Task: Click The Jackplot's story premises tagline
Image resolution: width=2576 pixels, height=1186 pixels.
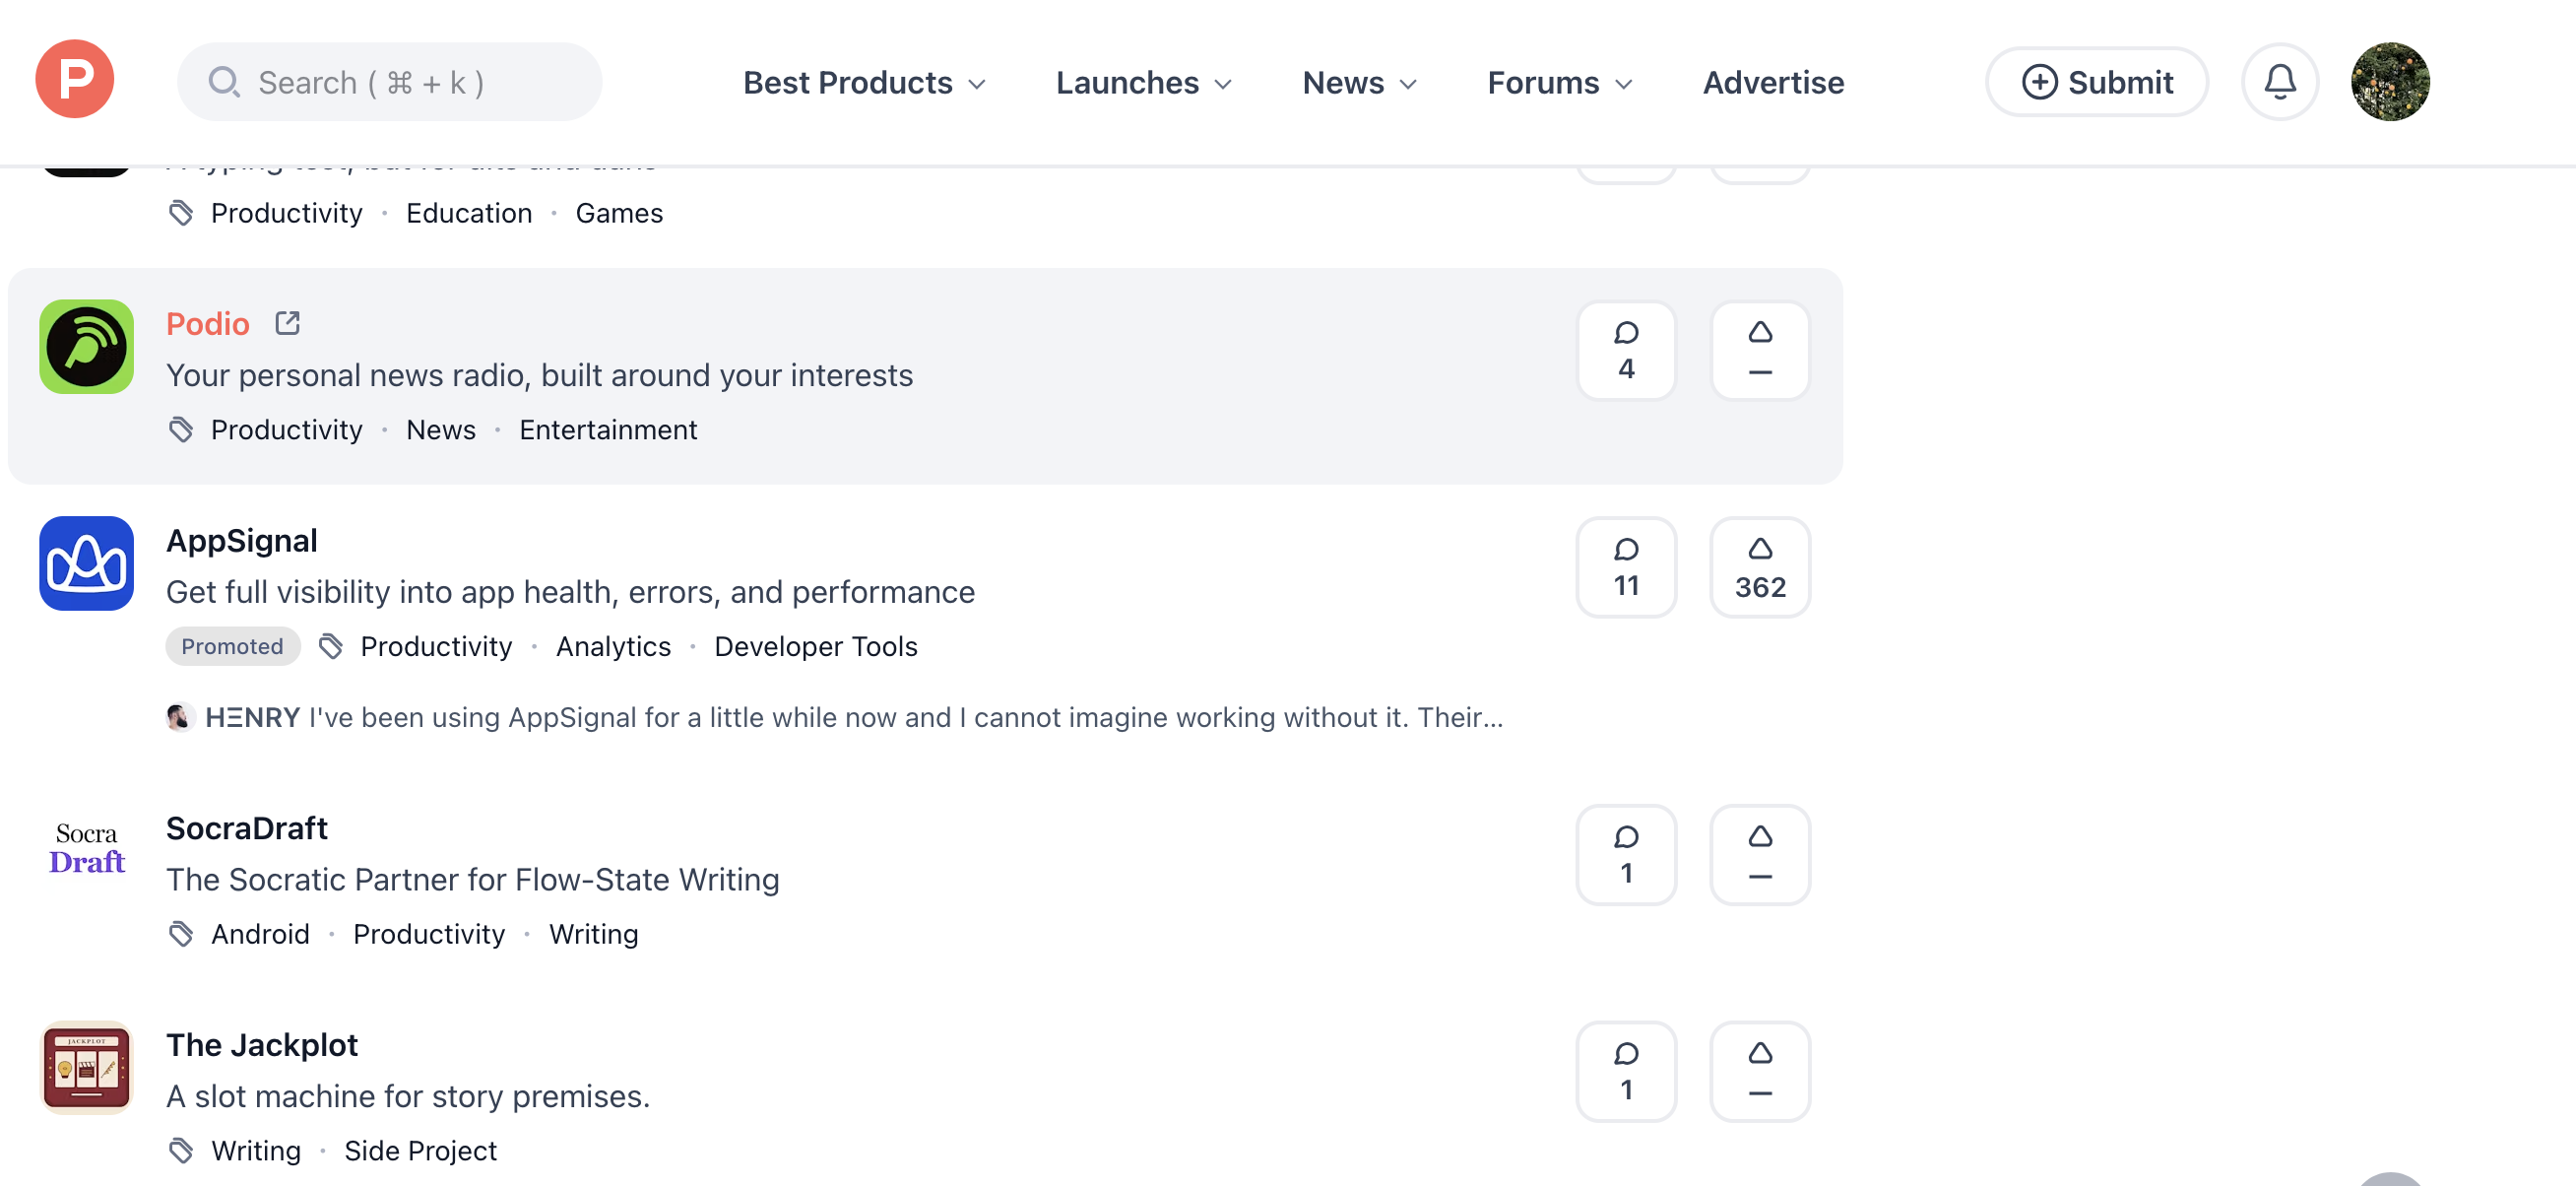Action: (408, 1096)
